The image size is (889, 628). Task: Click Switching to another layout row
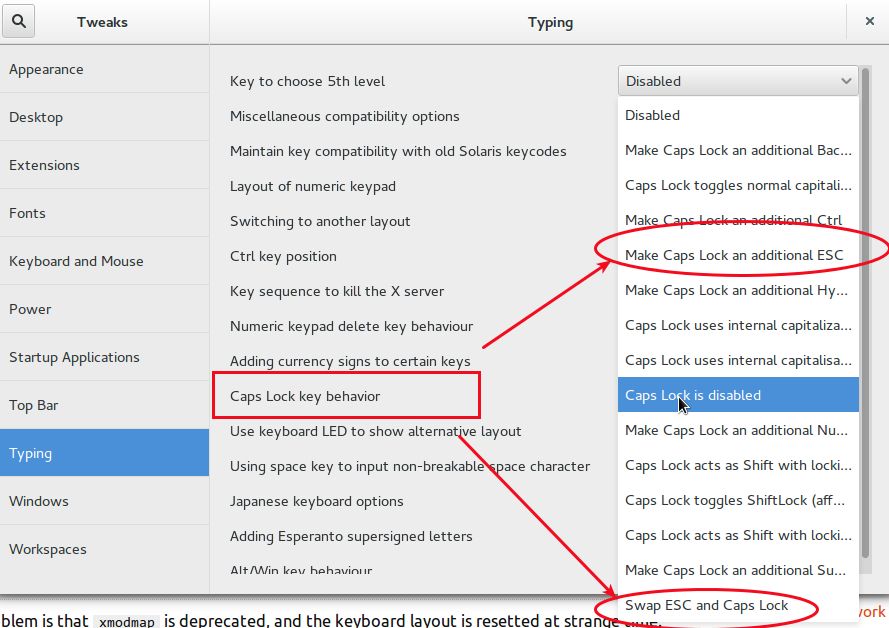[x=320, y=221]
